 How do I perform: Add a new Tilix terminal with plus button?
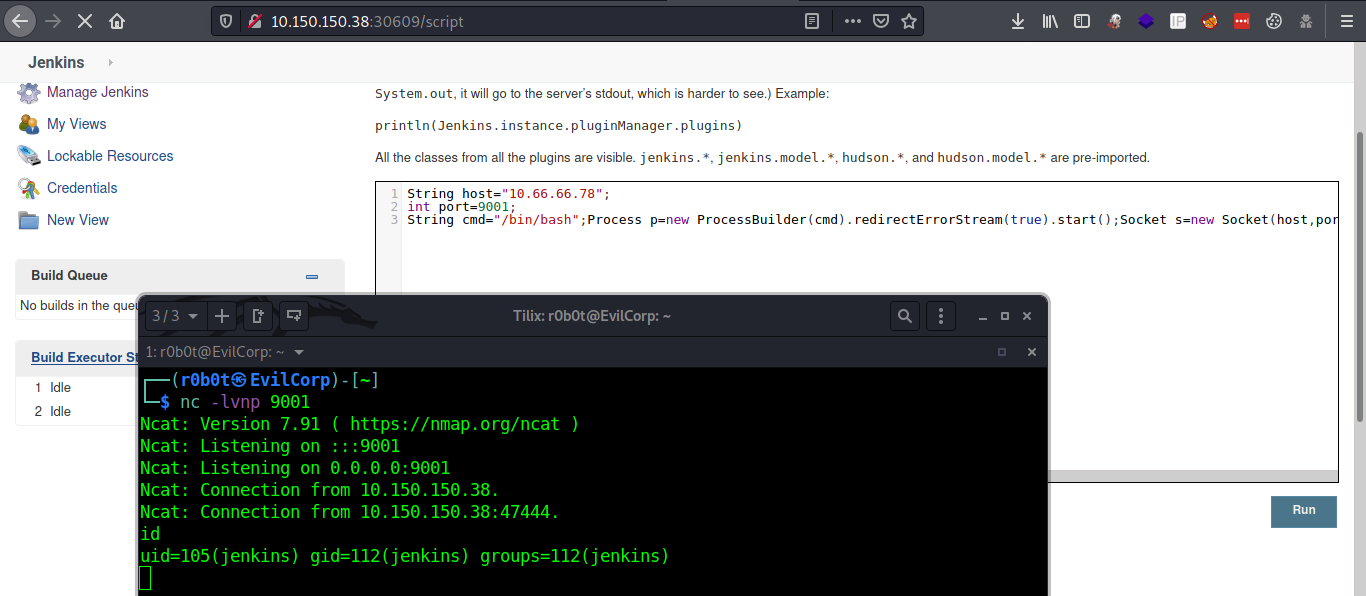pos(222,316)
